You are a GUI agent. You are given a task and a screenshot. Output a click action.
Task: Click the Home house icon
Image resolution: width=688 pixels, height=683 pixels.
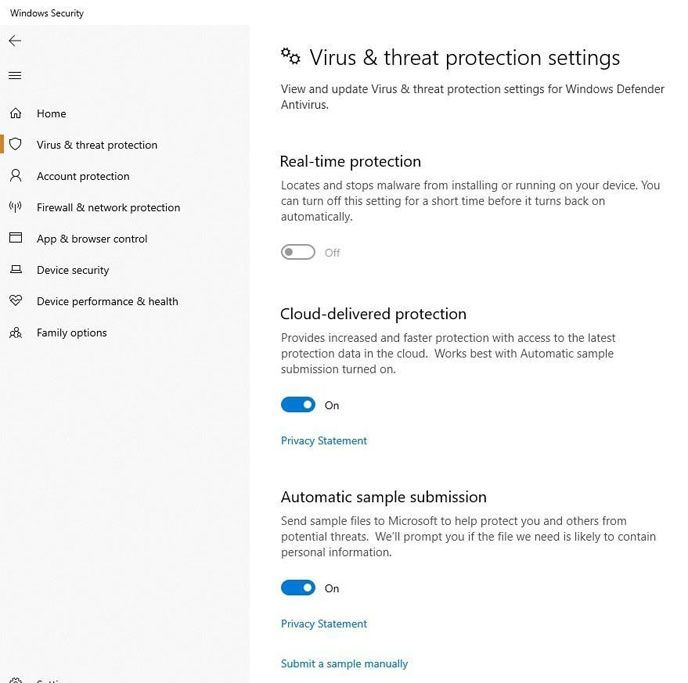pos(15,114)
